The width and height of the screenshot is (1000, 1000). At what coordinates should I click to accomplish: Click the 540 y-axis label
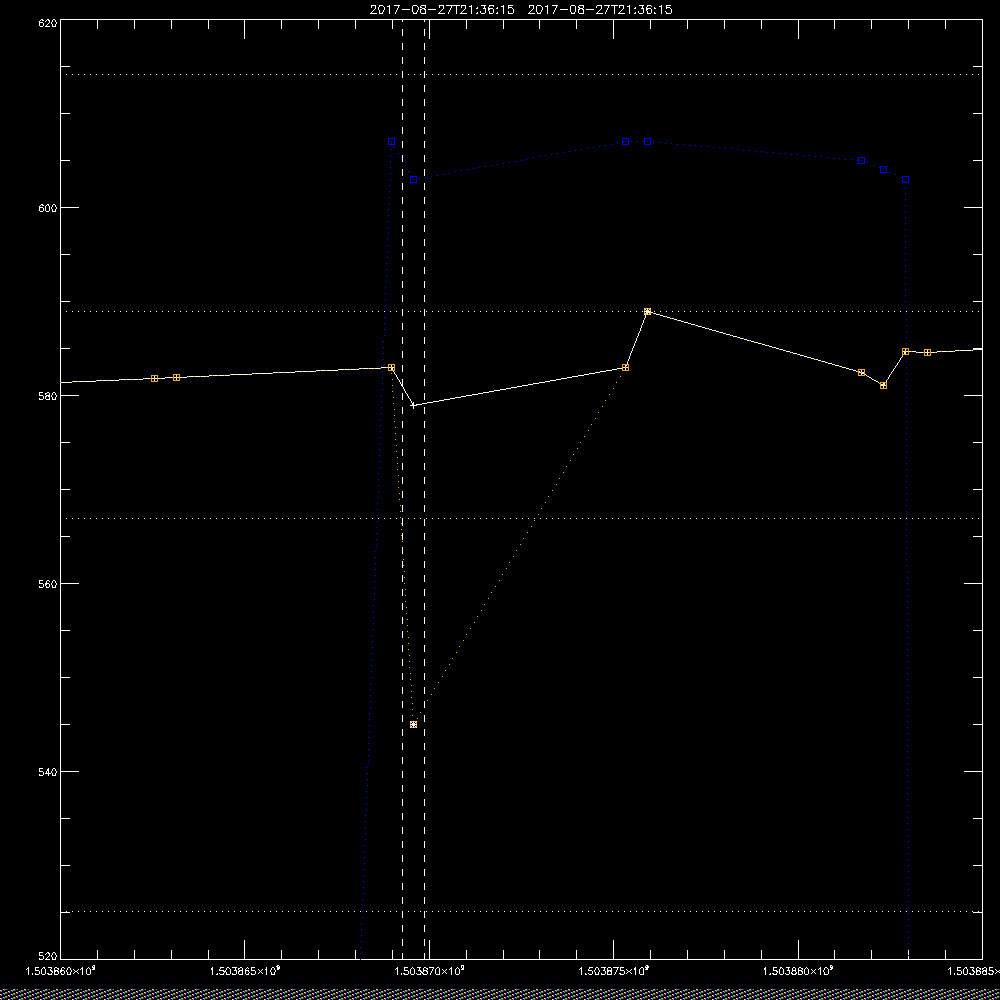pyautogui.click(x=48, y=772)
